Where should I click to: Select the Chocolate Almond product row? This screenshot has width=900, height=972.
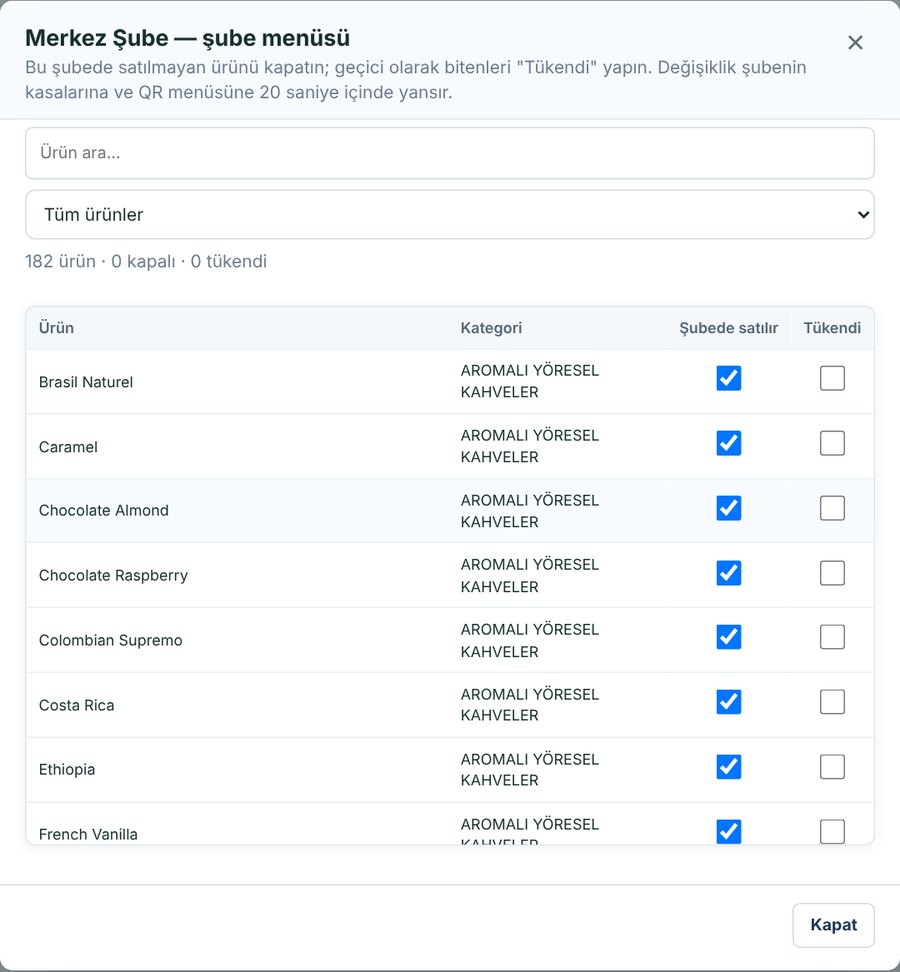pos(449,511)
